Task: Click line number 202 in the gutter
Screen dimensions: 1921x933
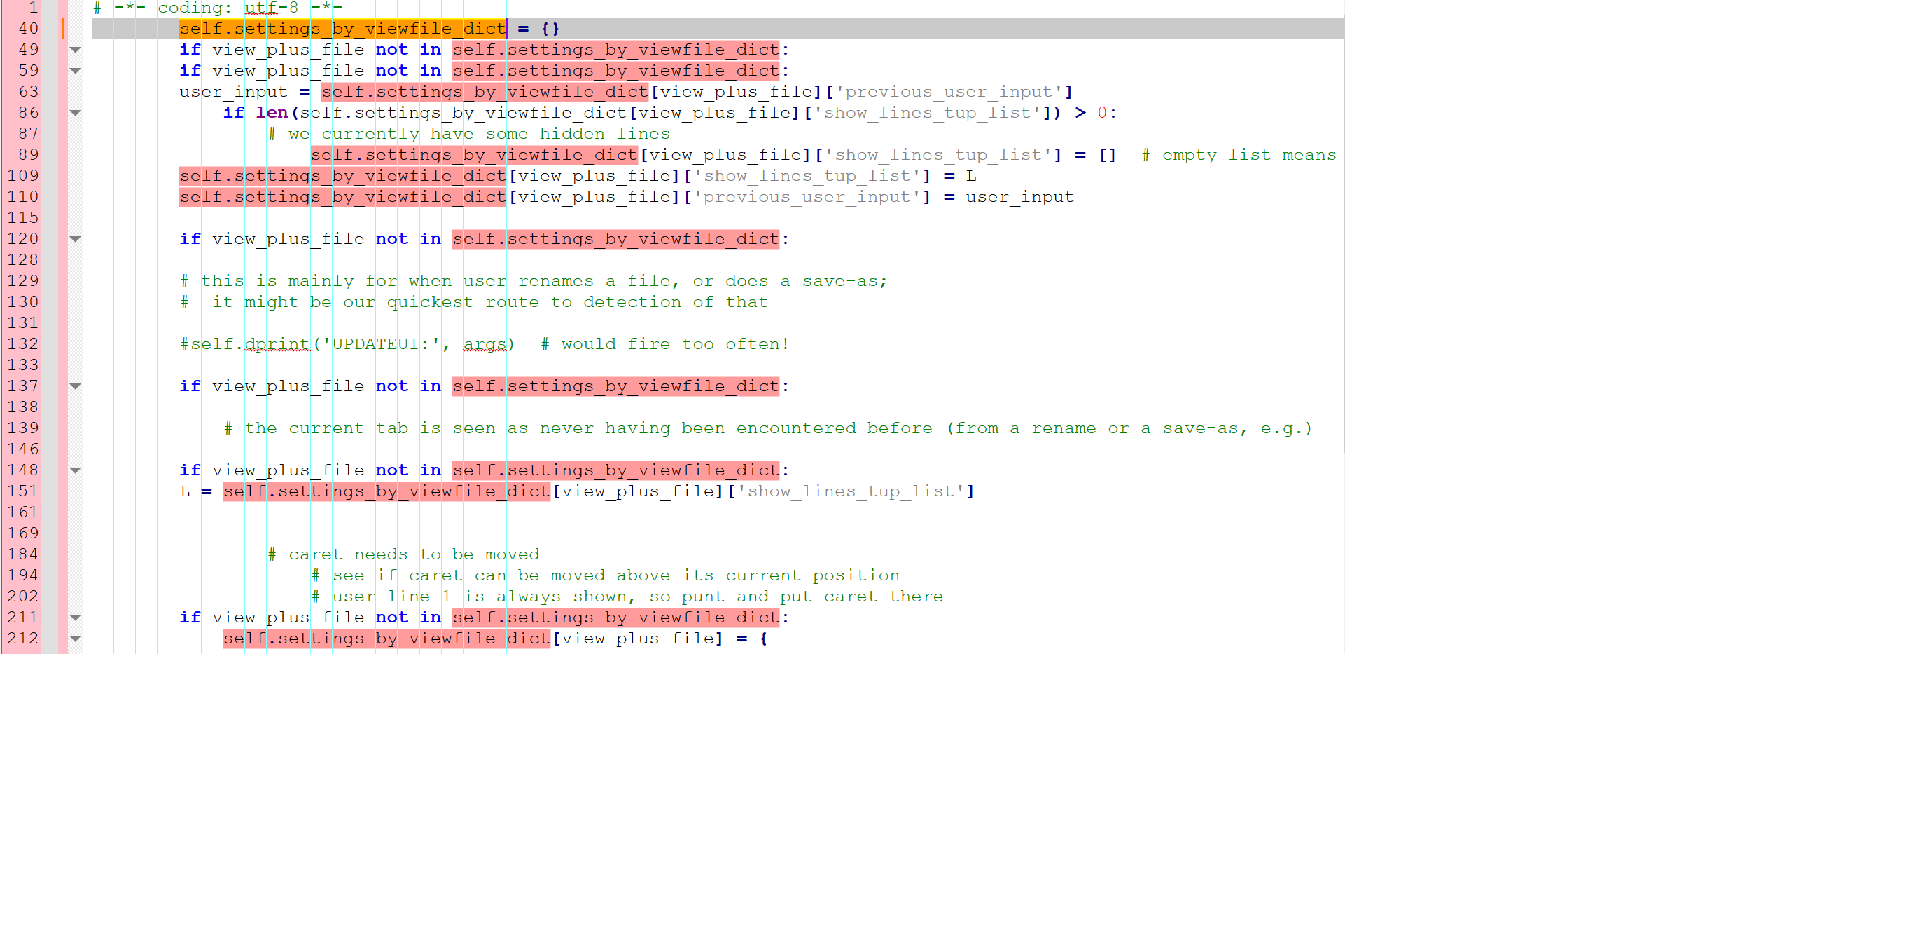Action: [x=23, y=596]
